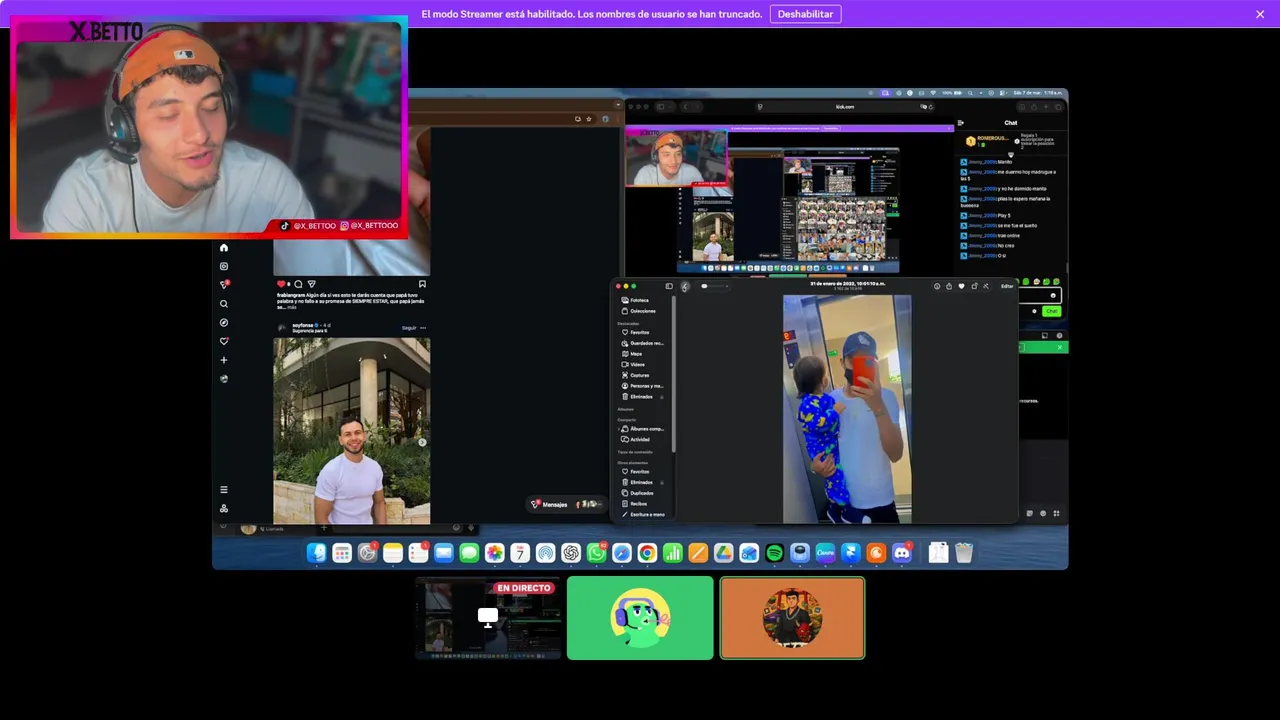
Task: Launch Google Chrome from the Dock
Action: pos(647,553)
